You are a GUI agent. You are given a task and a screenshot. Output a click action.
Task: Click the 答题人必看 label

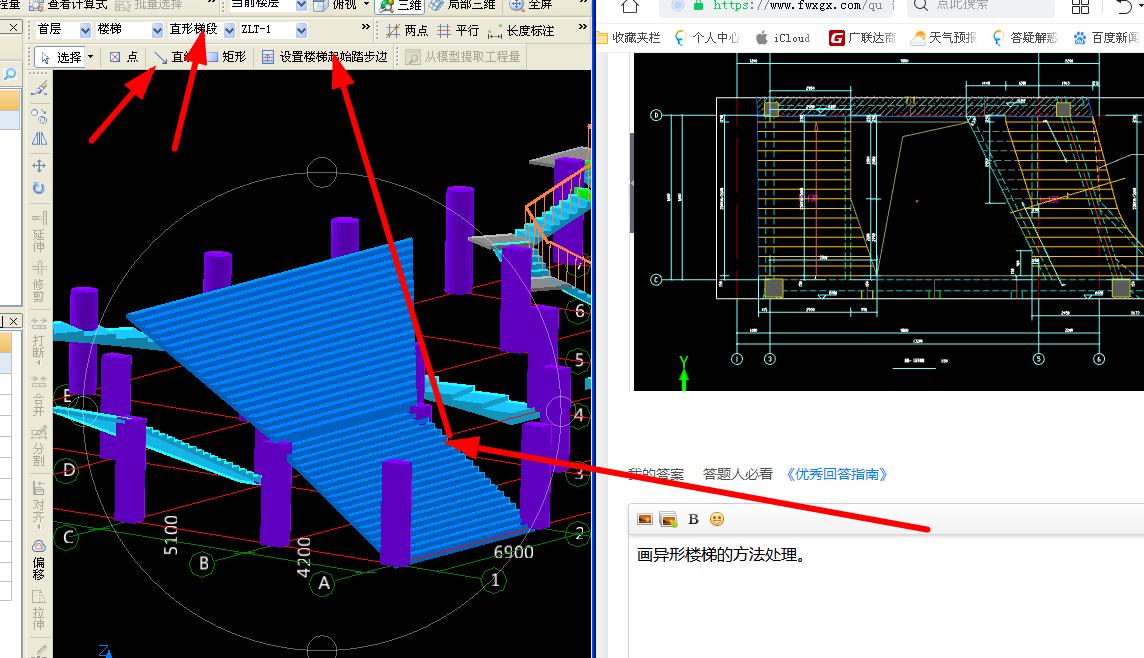738,474
